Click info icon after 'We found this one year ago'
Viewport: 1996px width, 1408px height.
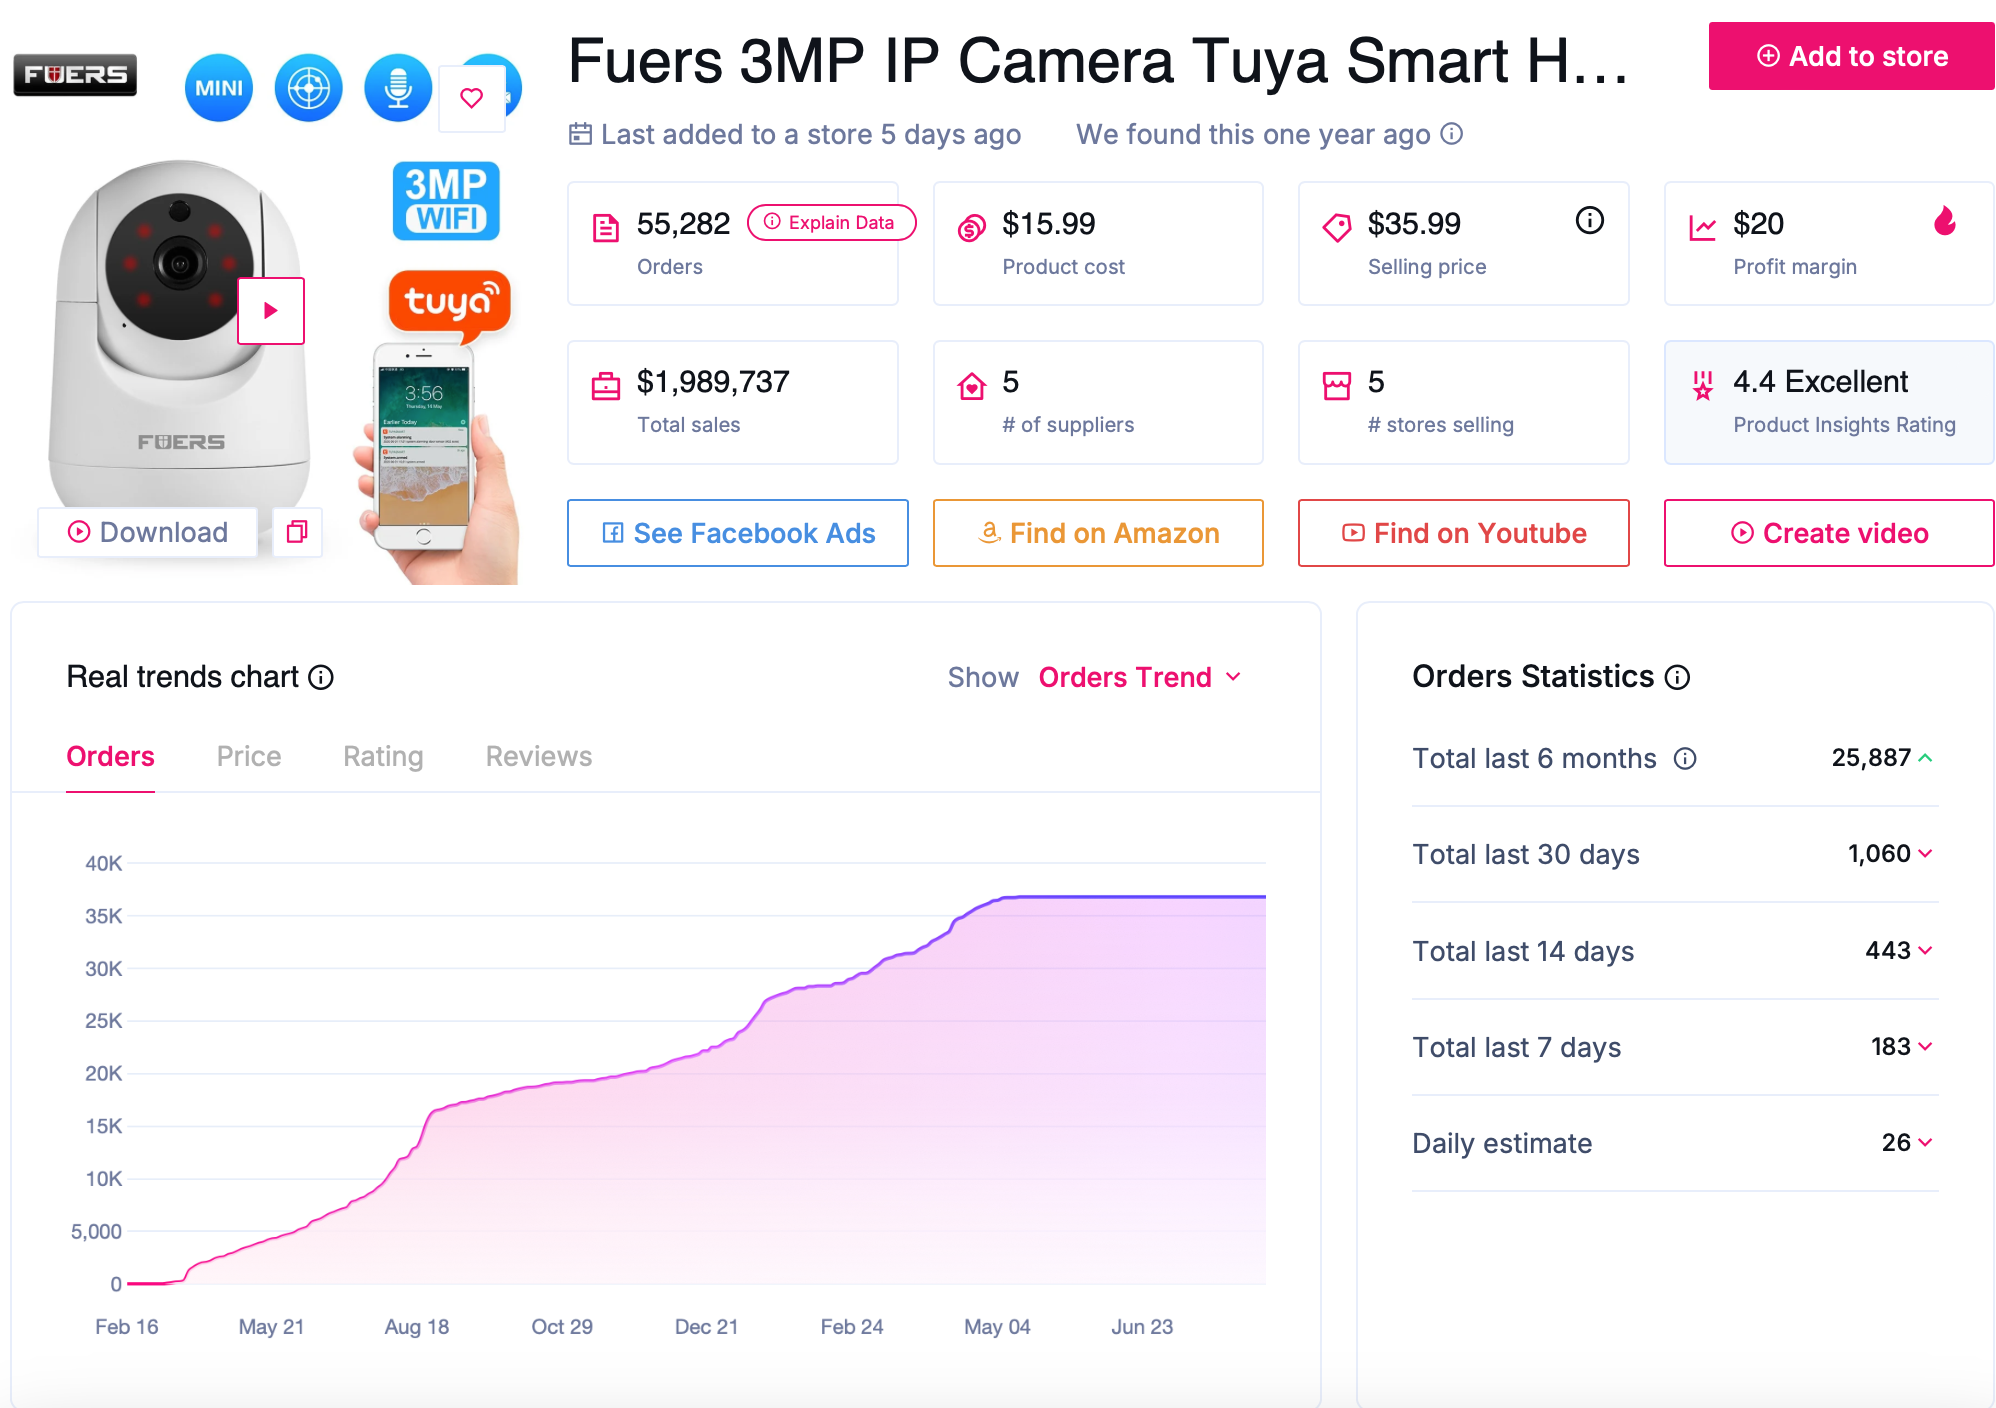[x=1452, y=133]
